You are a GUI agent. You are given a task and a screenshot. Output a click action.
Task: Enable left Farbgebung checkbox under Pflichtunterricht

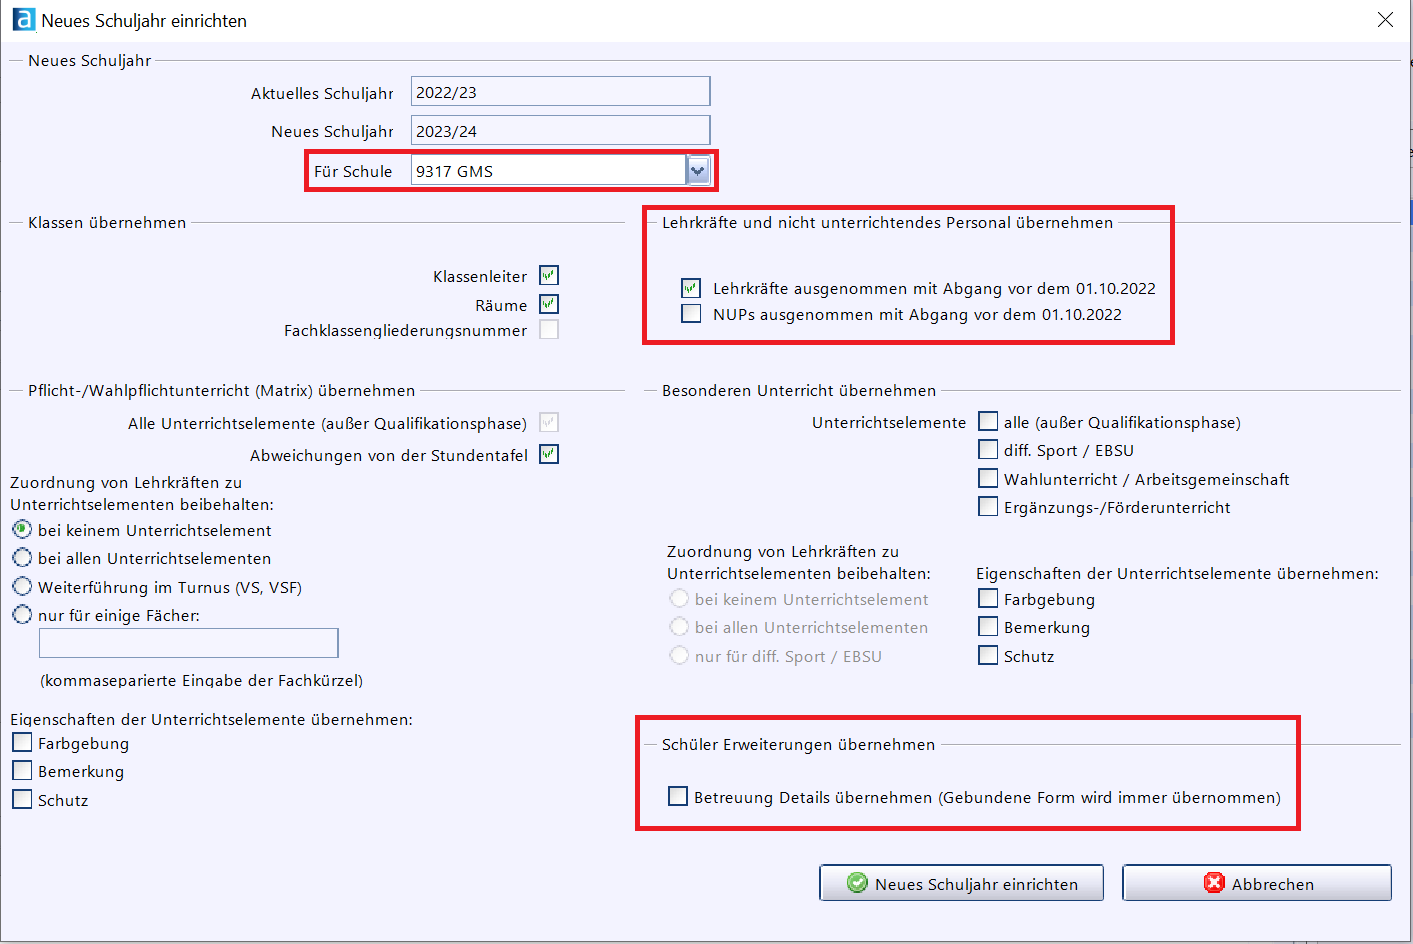(22, 742)
